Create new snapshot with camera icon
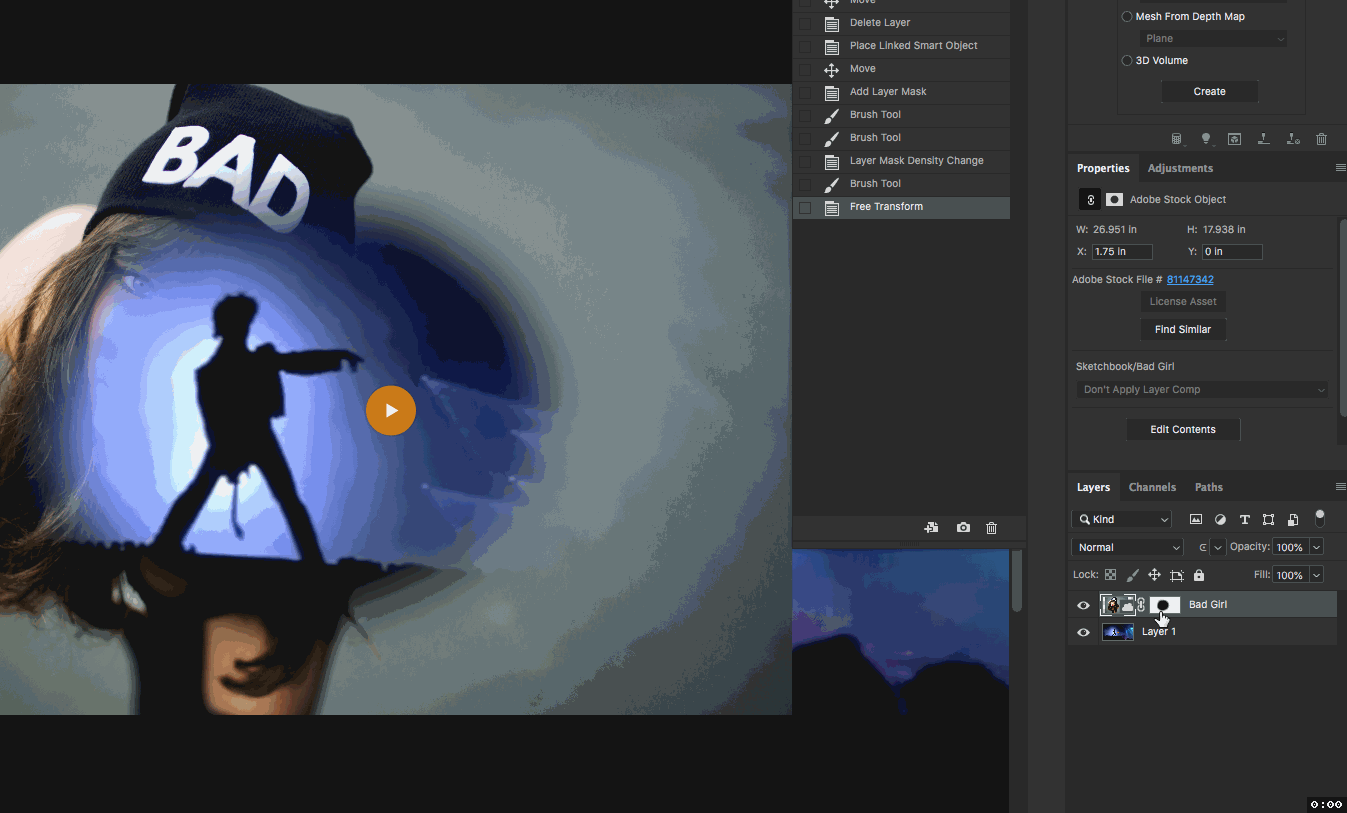Screen dimensions: 1347x813 point(963,528)
